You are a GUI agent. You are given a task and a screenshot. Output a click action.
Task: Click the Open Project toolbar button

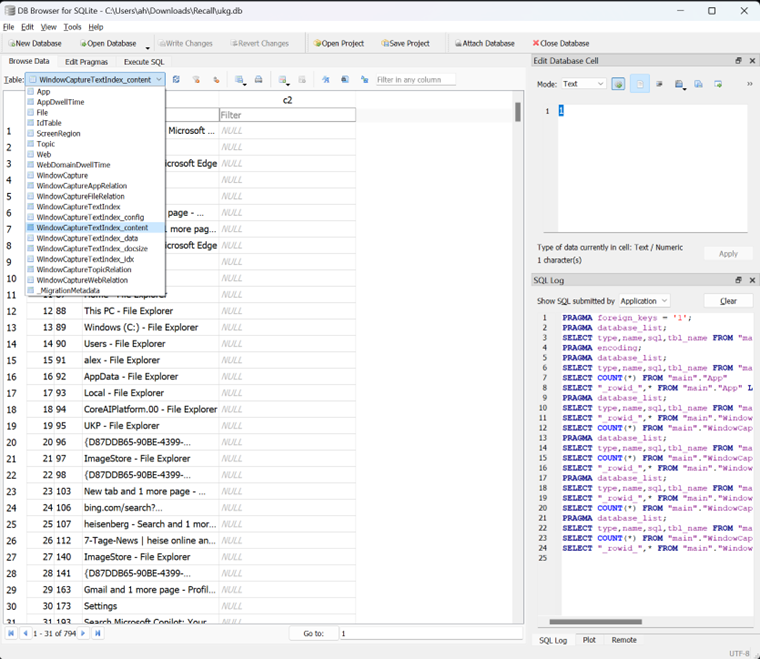coord(338,44)
